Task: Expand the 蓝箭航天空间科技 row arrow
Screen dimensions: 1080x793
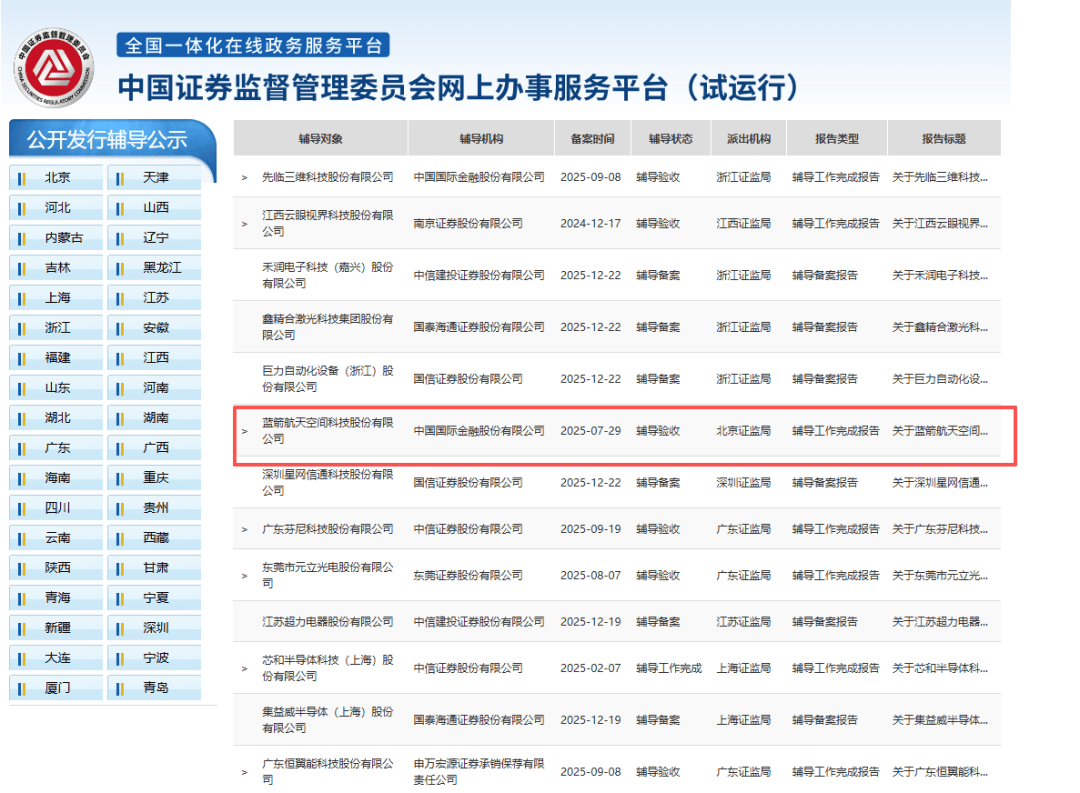Action: (x=244, y=431)
